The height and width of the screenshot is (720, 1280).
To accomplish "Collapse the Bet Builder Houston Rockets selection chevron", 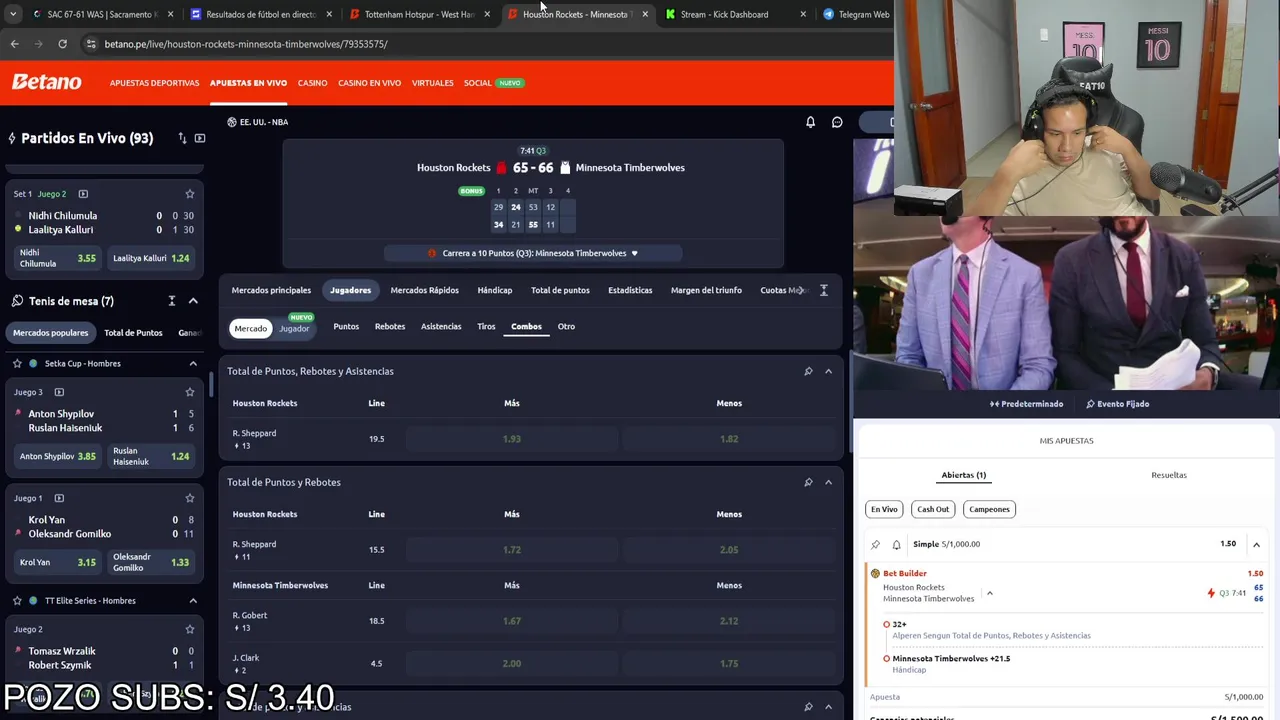I will pyautogui.click(x=989, y=593).
